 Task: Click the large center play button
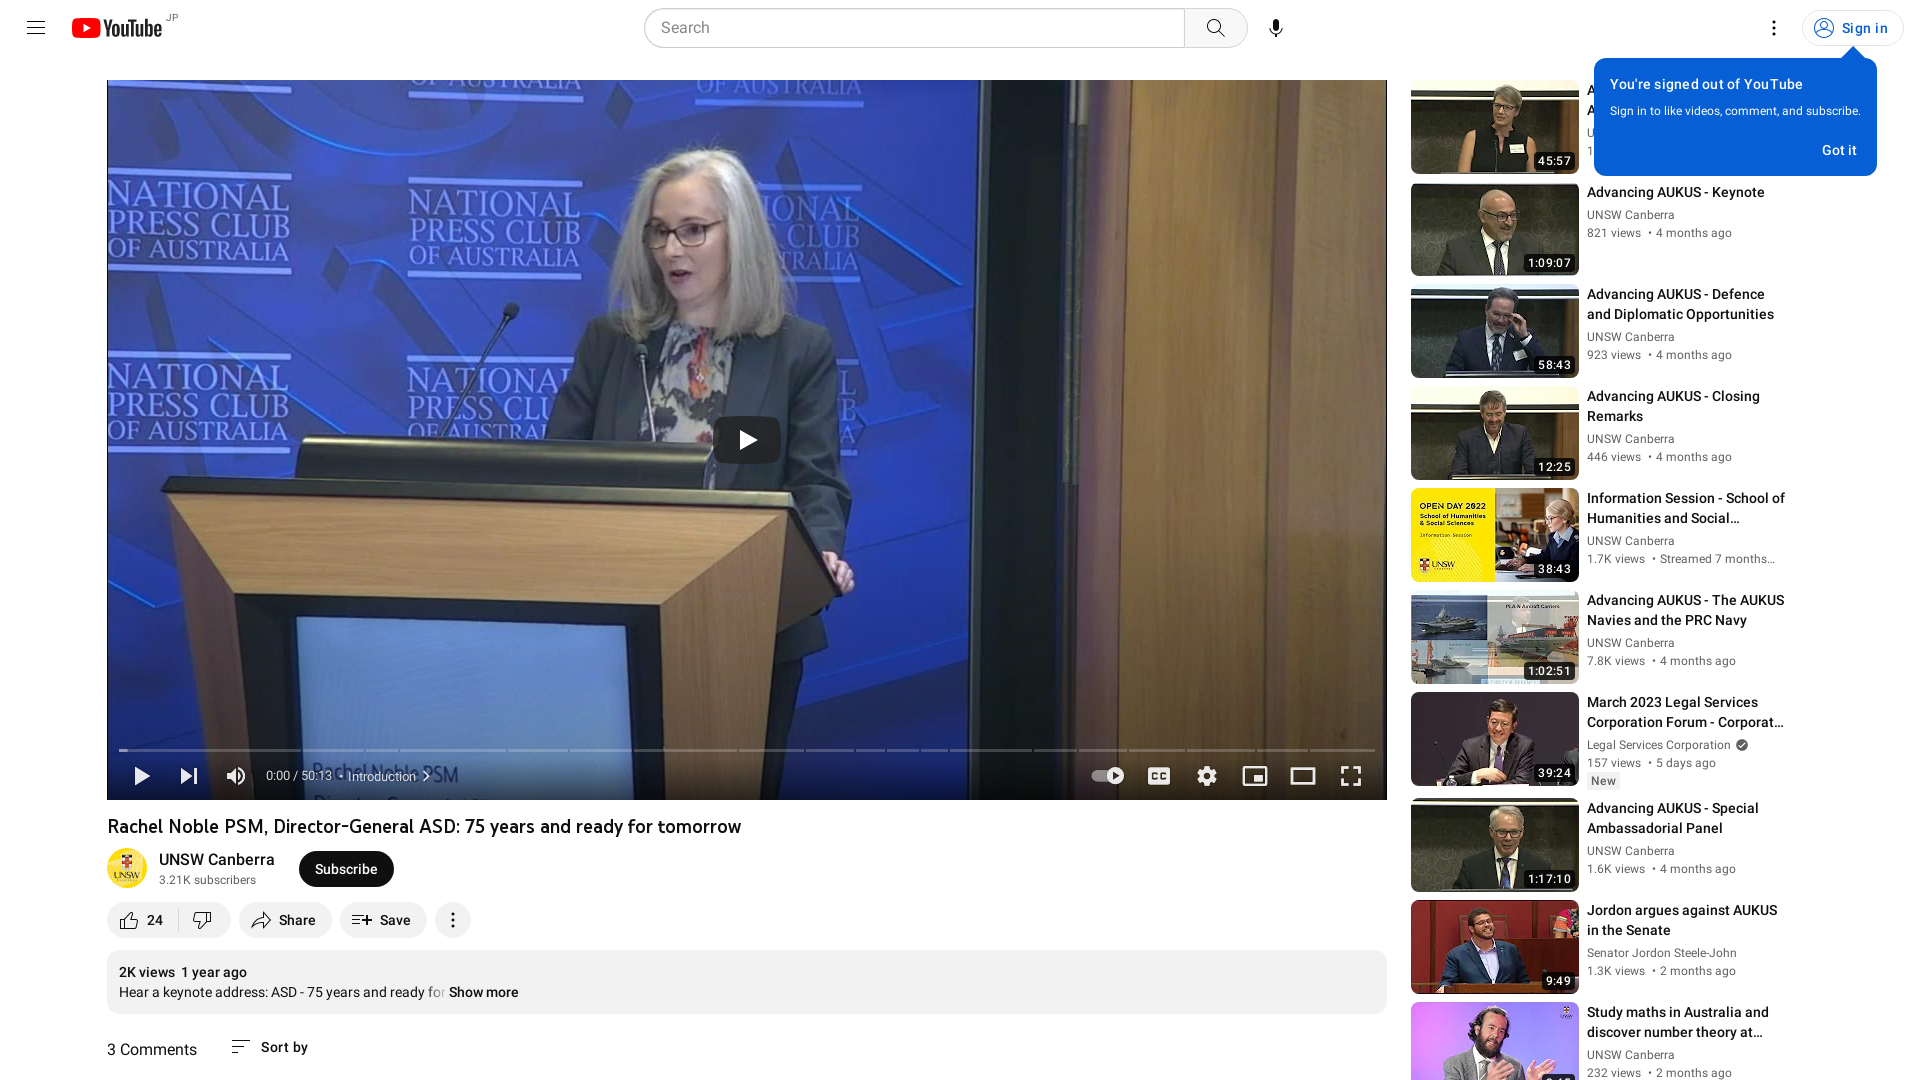coord(747,440)
